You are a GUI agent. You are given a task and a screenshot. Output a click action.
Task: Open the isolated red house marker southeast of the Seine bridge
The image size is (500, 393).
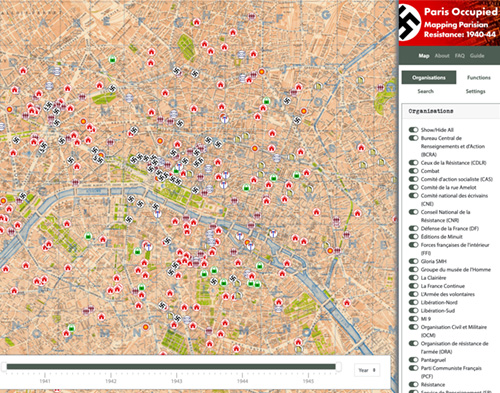[347, 303]
